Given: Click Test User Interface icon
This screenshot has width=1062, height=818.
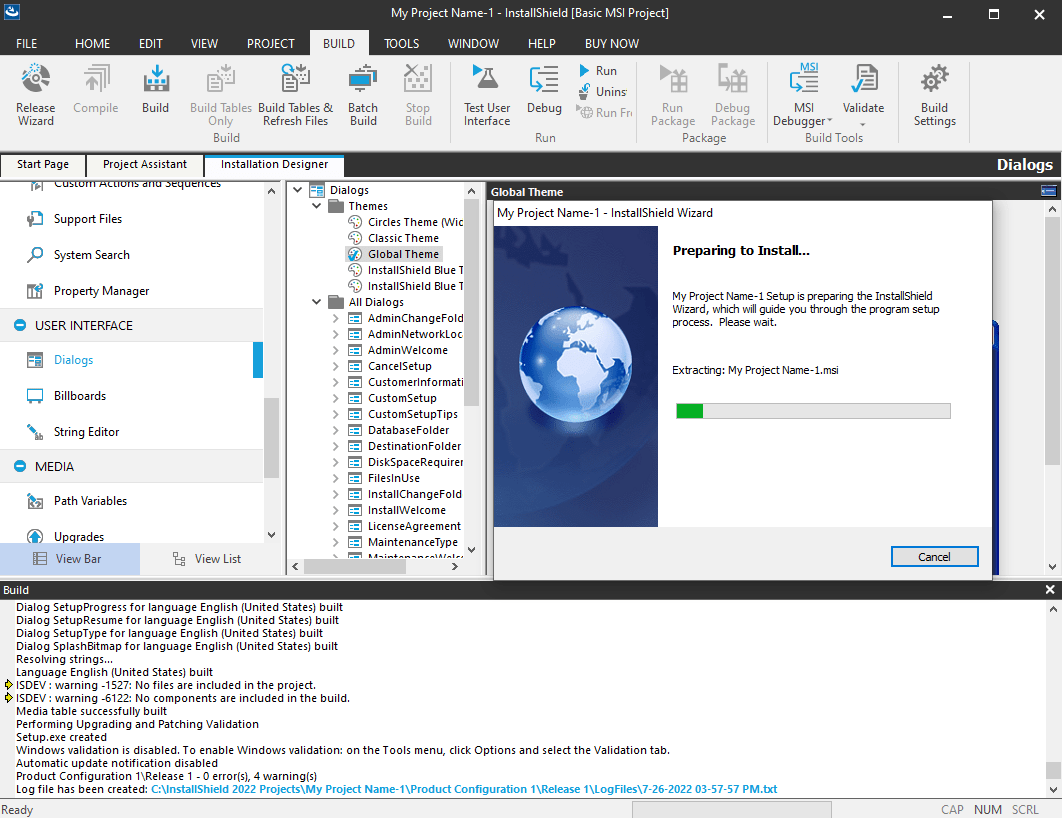Looking at the screenshot, I should pos(487,95).
